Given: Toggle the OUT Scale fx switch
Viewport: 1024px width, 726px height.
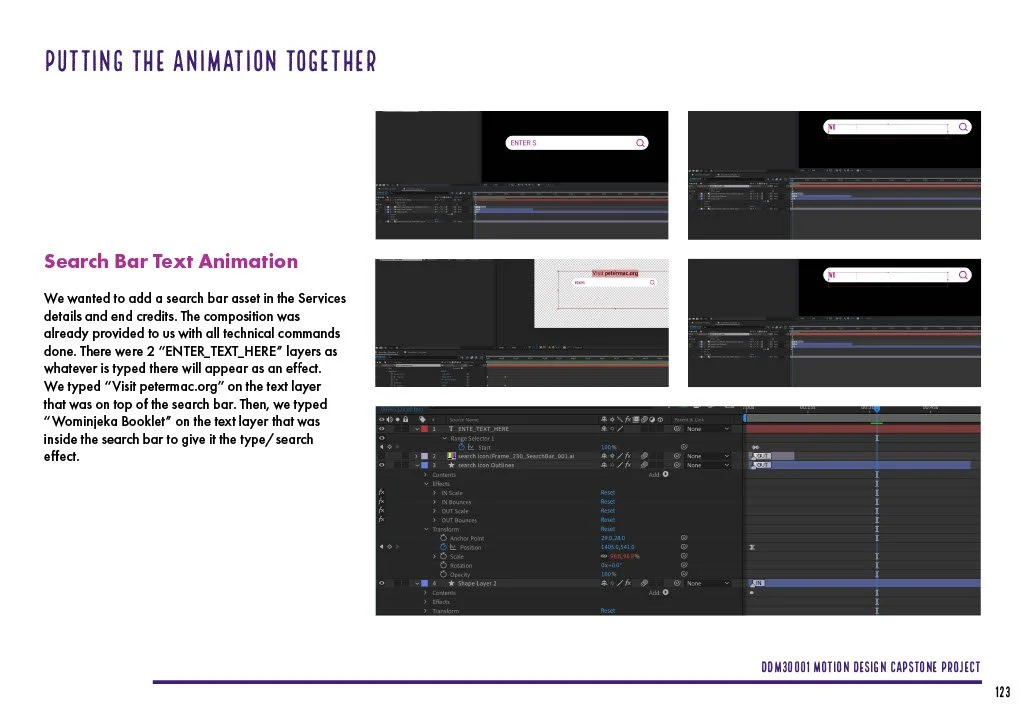Looking at the screenshot, I should [381, 511].
